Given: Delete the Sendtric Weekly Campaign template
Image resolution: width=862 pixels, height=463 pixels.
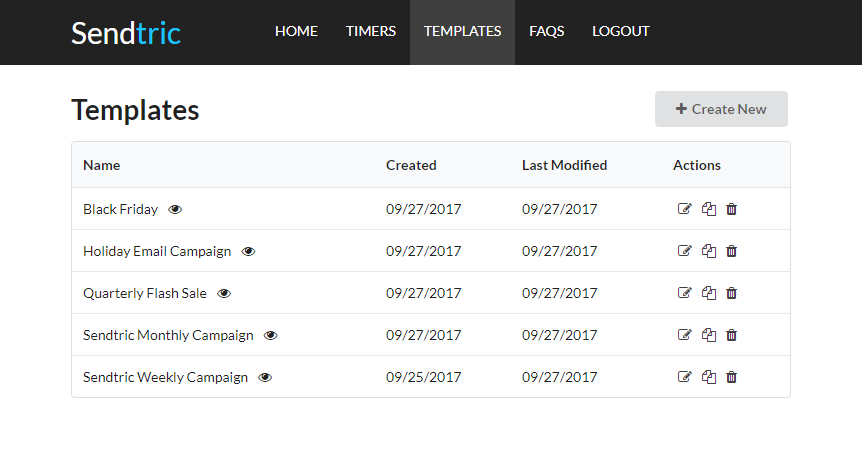Looking at the screenshot, I should 732,377.
